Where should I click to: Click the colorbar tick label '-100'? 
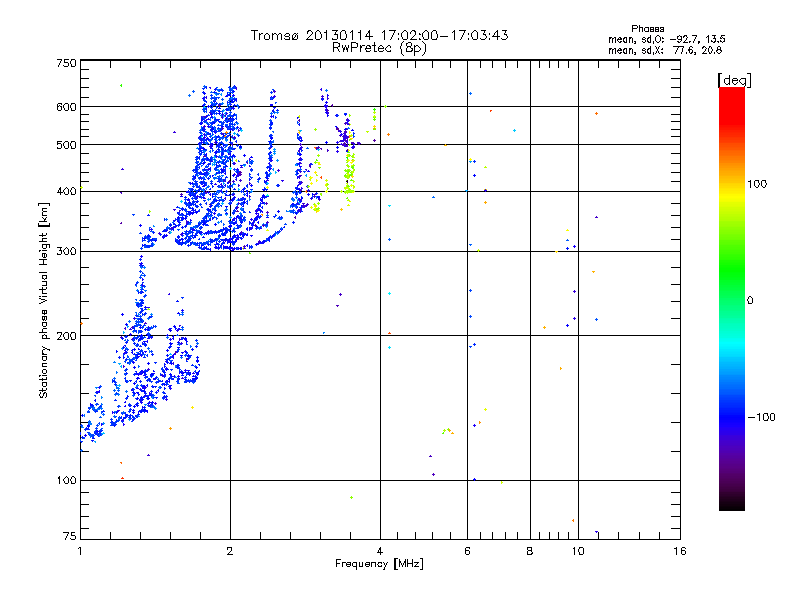pos(762,417)
